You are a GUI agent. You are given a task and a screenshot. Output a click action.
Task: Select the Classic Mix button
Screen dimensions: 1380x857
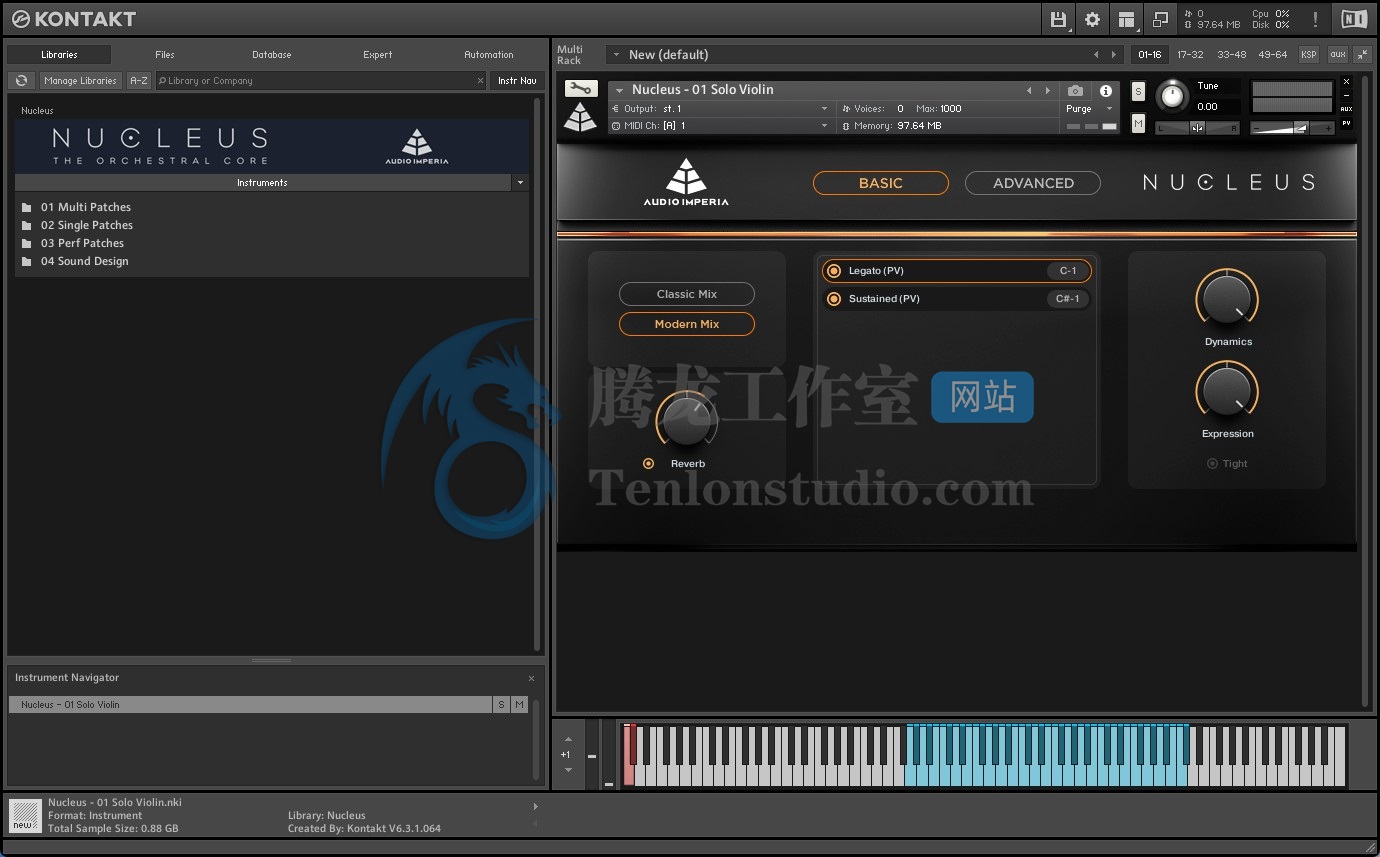click(687, 294)
